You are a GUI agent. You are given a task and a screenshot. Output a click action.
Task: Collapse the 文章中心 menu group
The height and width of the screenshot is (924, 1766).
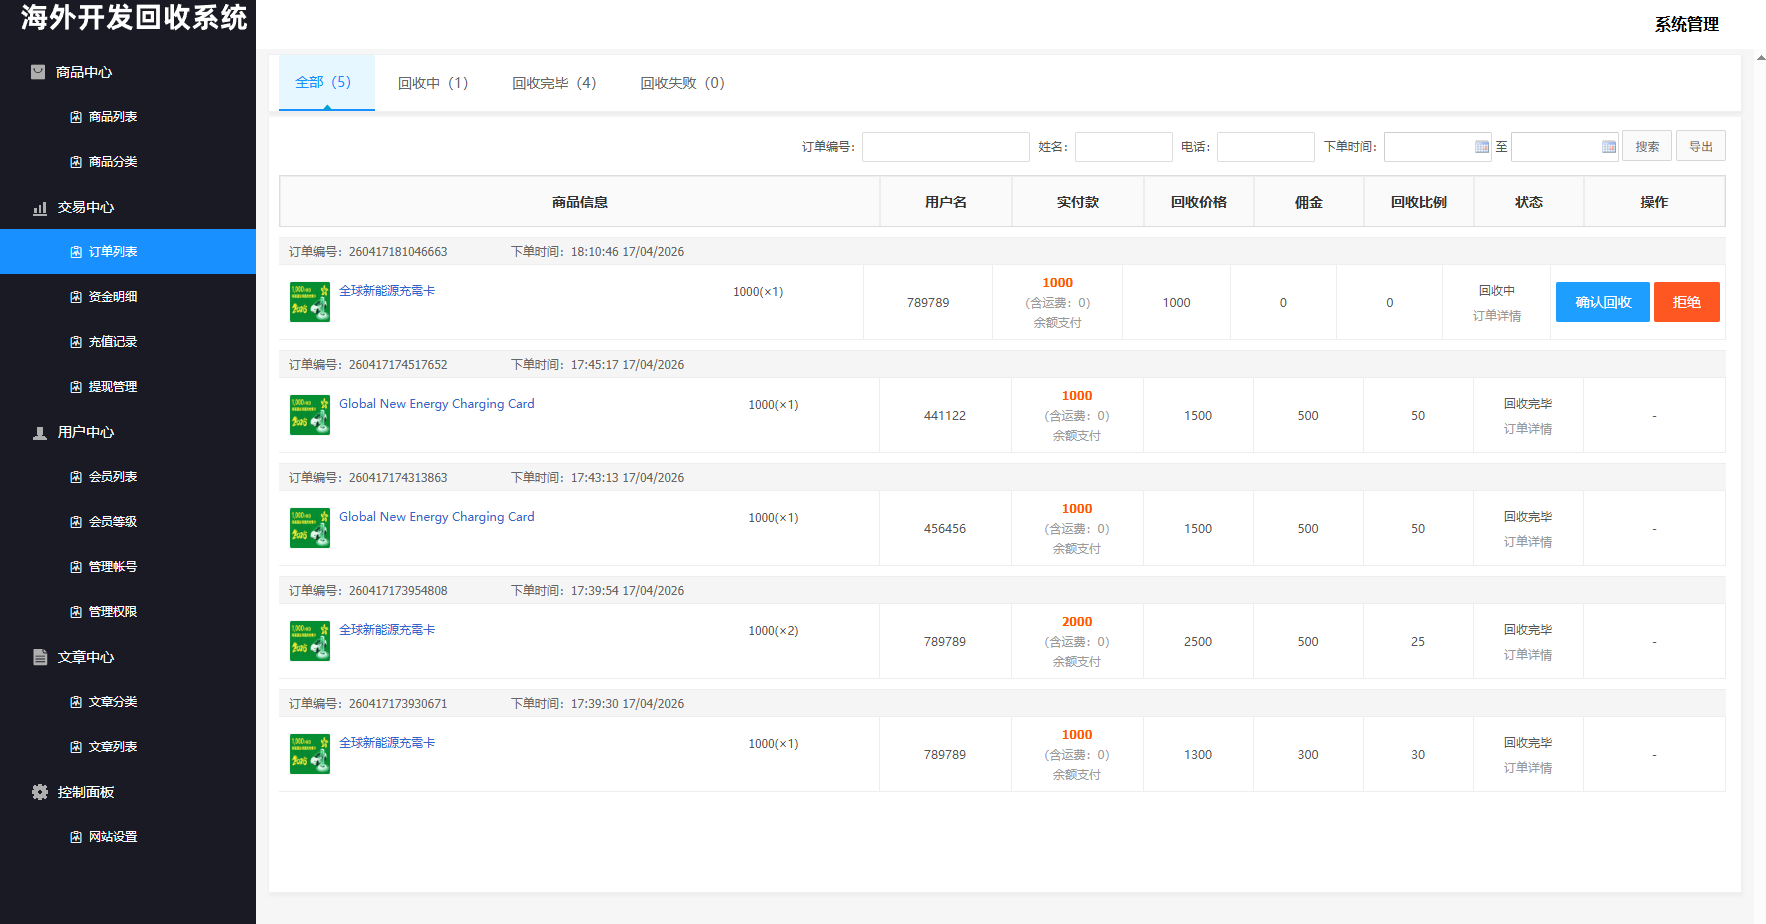coord(86,657)
